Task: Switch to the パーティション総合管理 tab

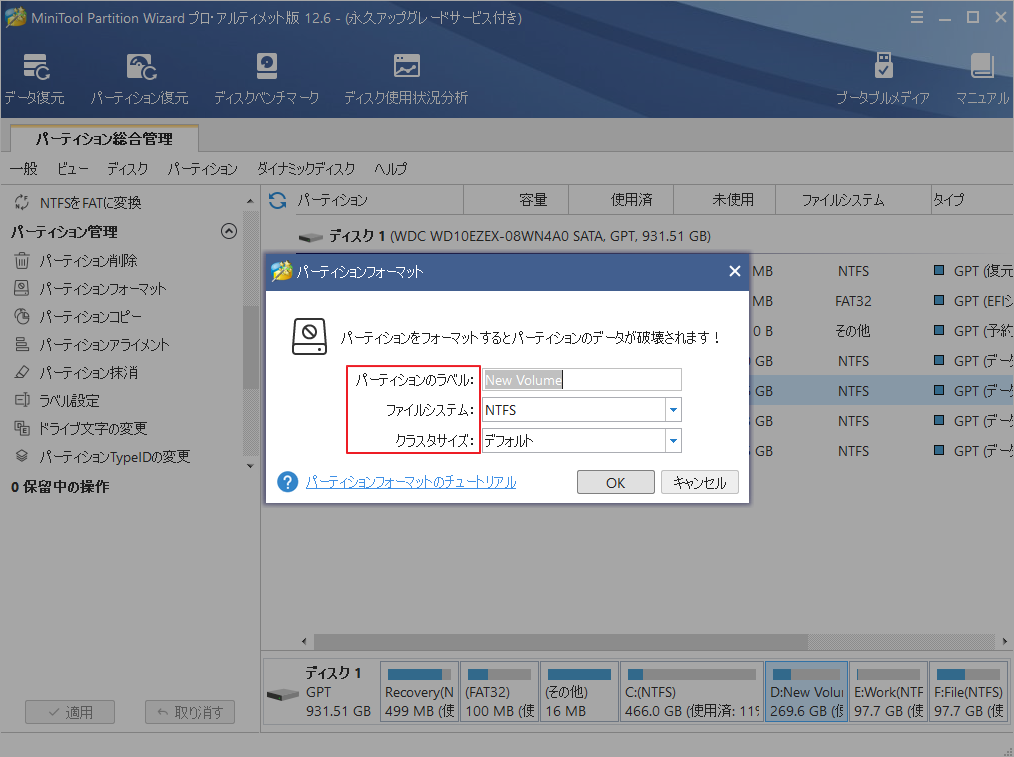Action: (103, 141)
